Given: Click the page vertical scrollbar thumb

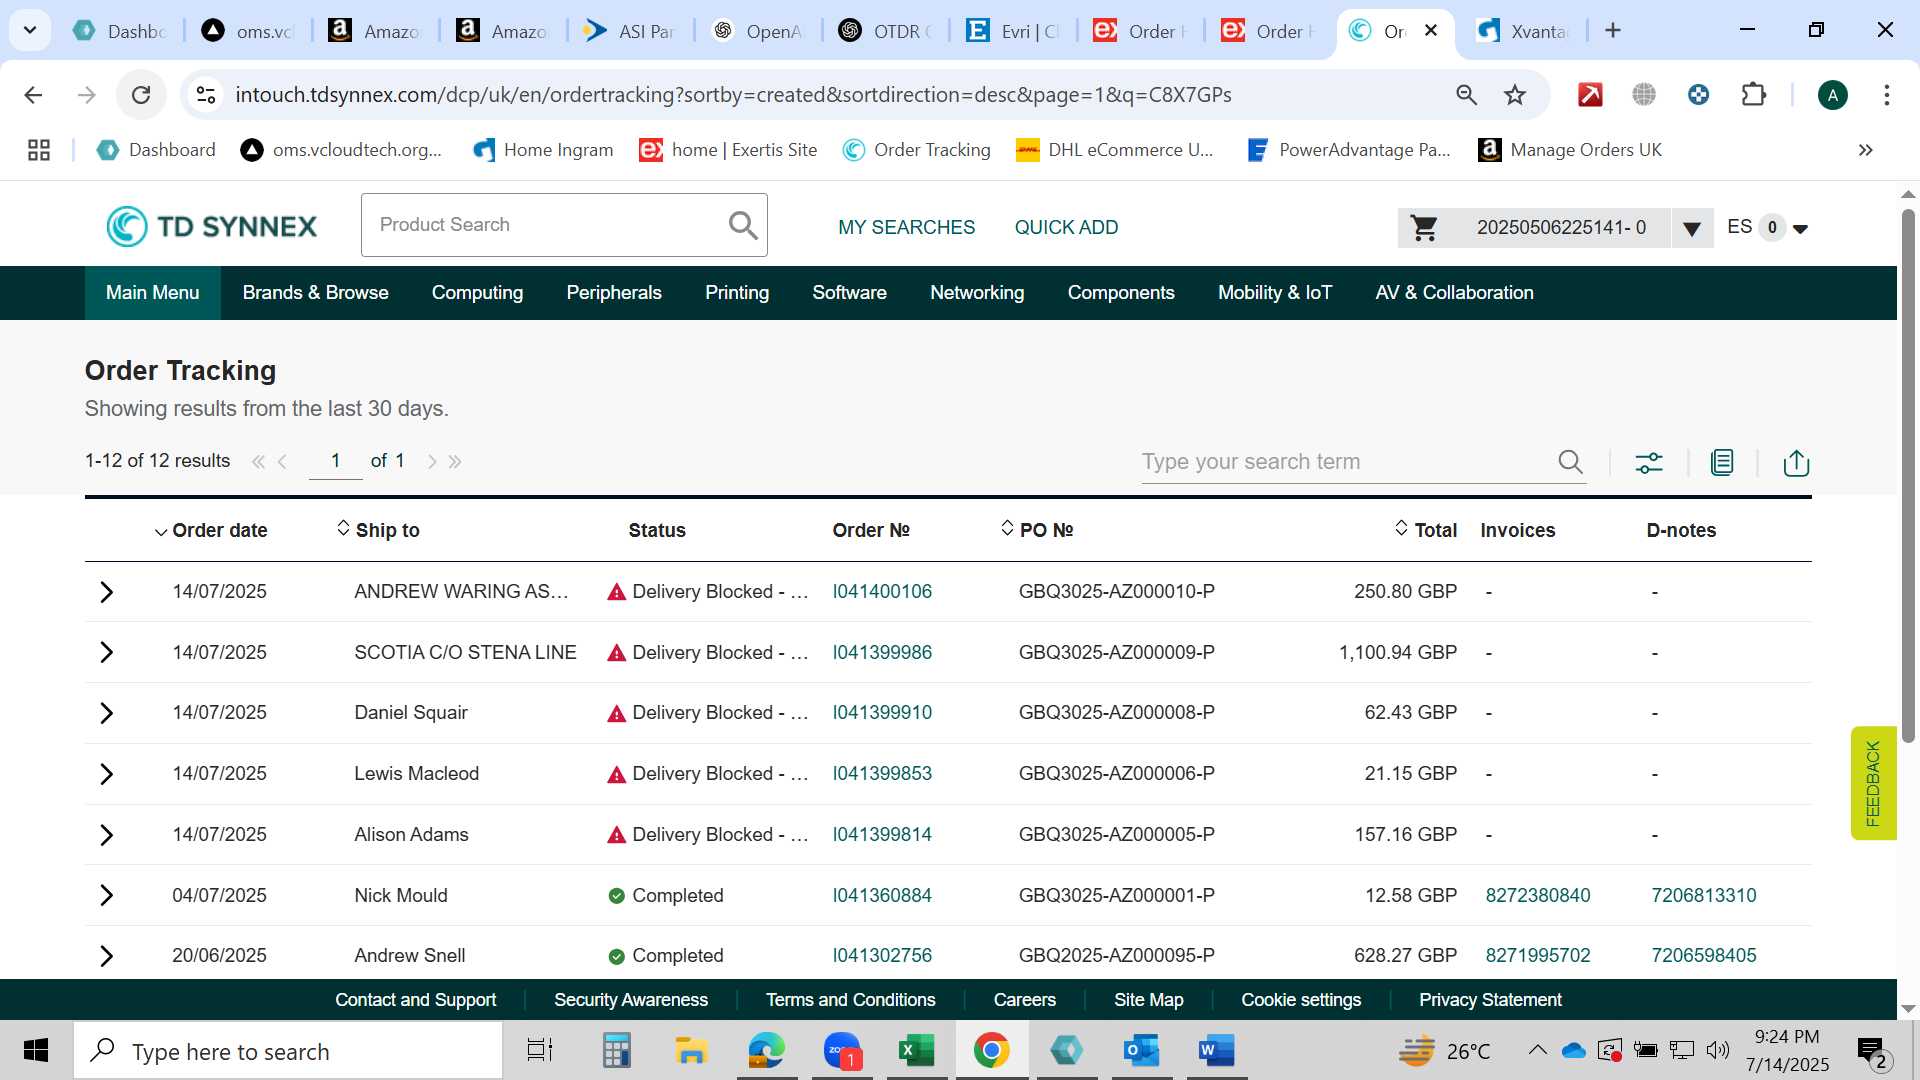Looking at the screenshot, I should (x=1908, y=475).
